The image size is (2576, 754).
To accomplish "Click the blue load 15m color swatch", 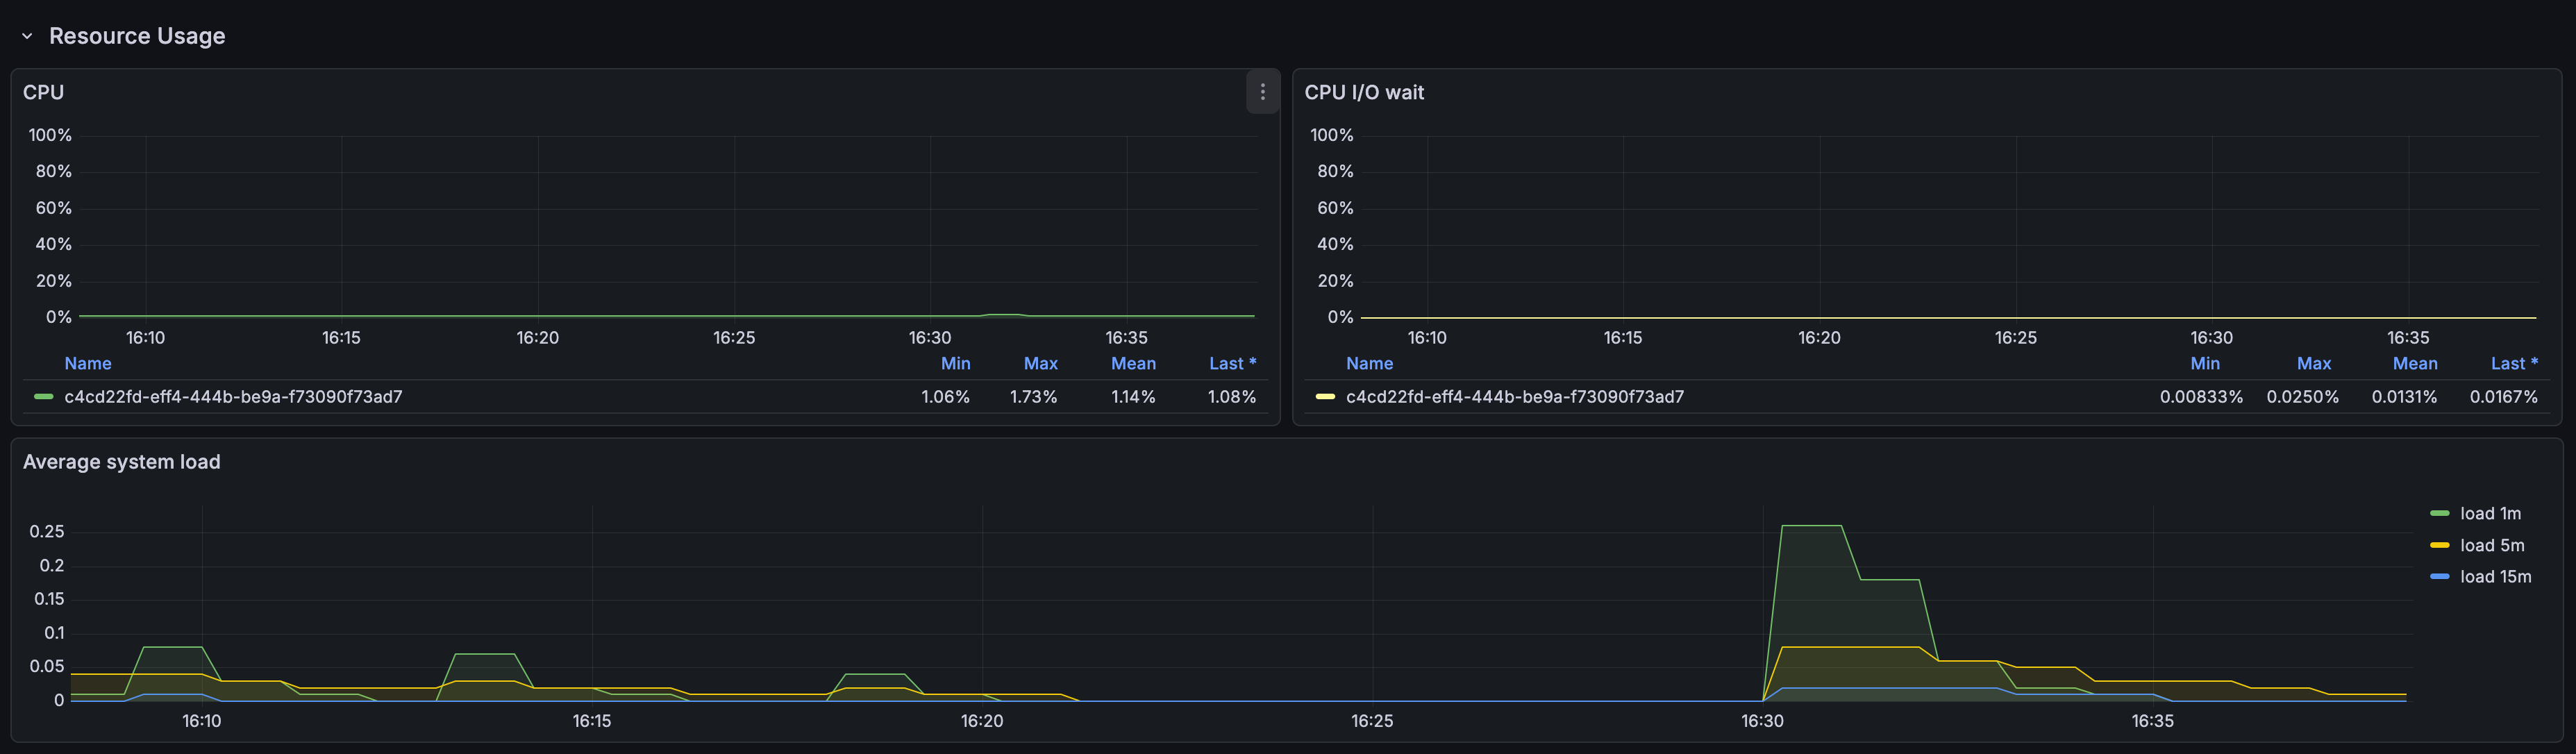I will (2439, 577).
